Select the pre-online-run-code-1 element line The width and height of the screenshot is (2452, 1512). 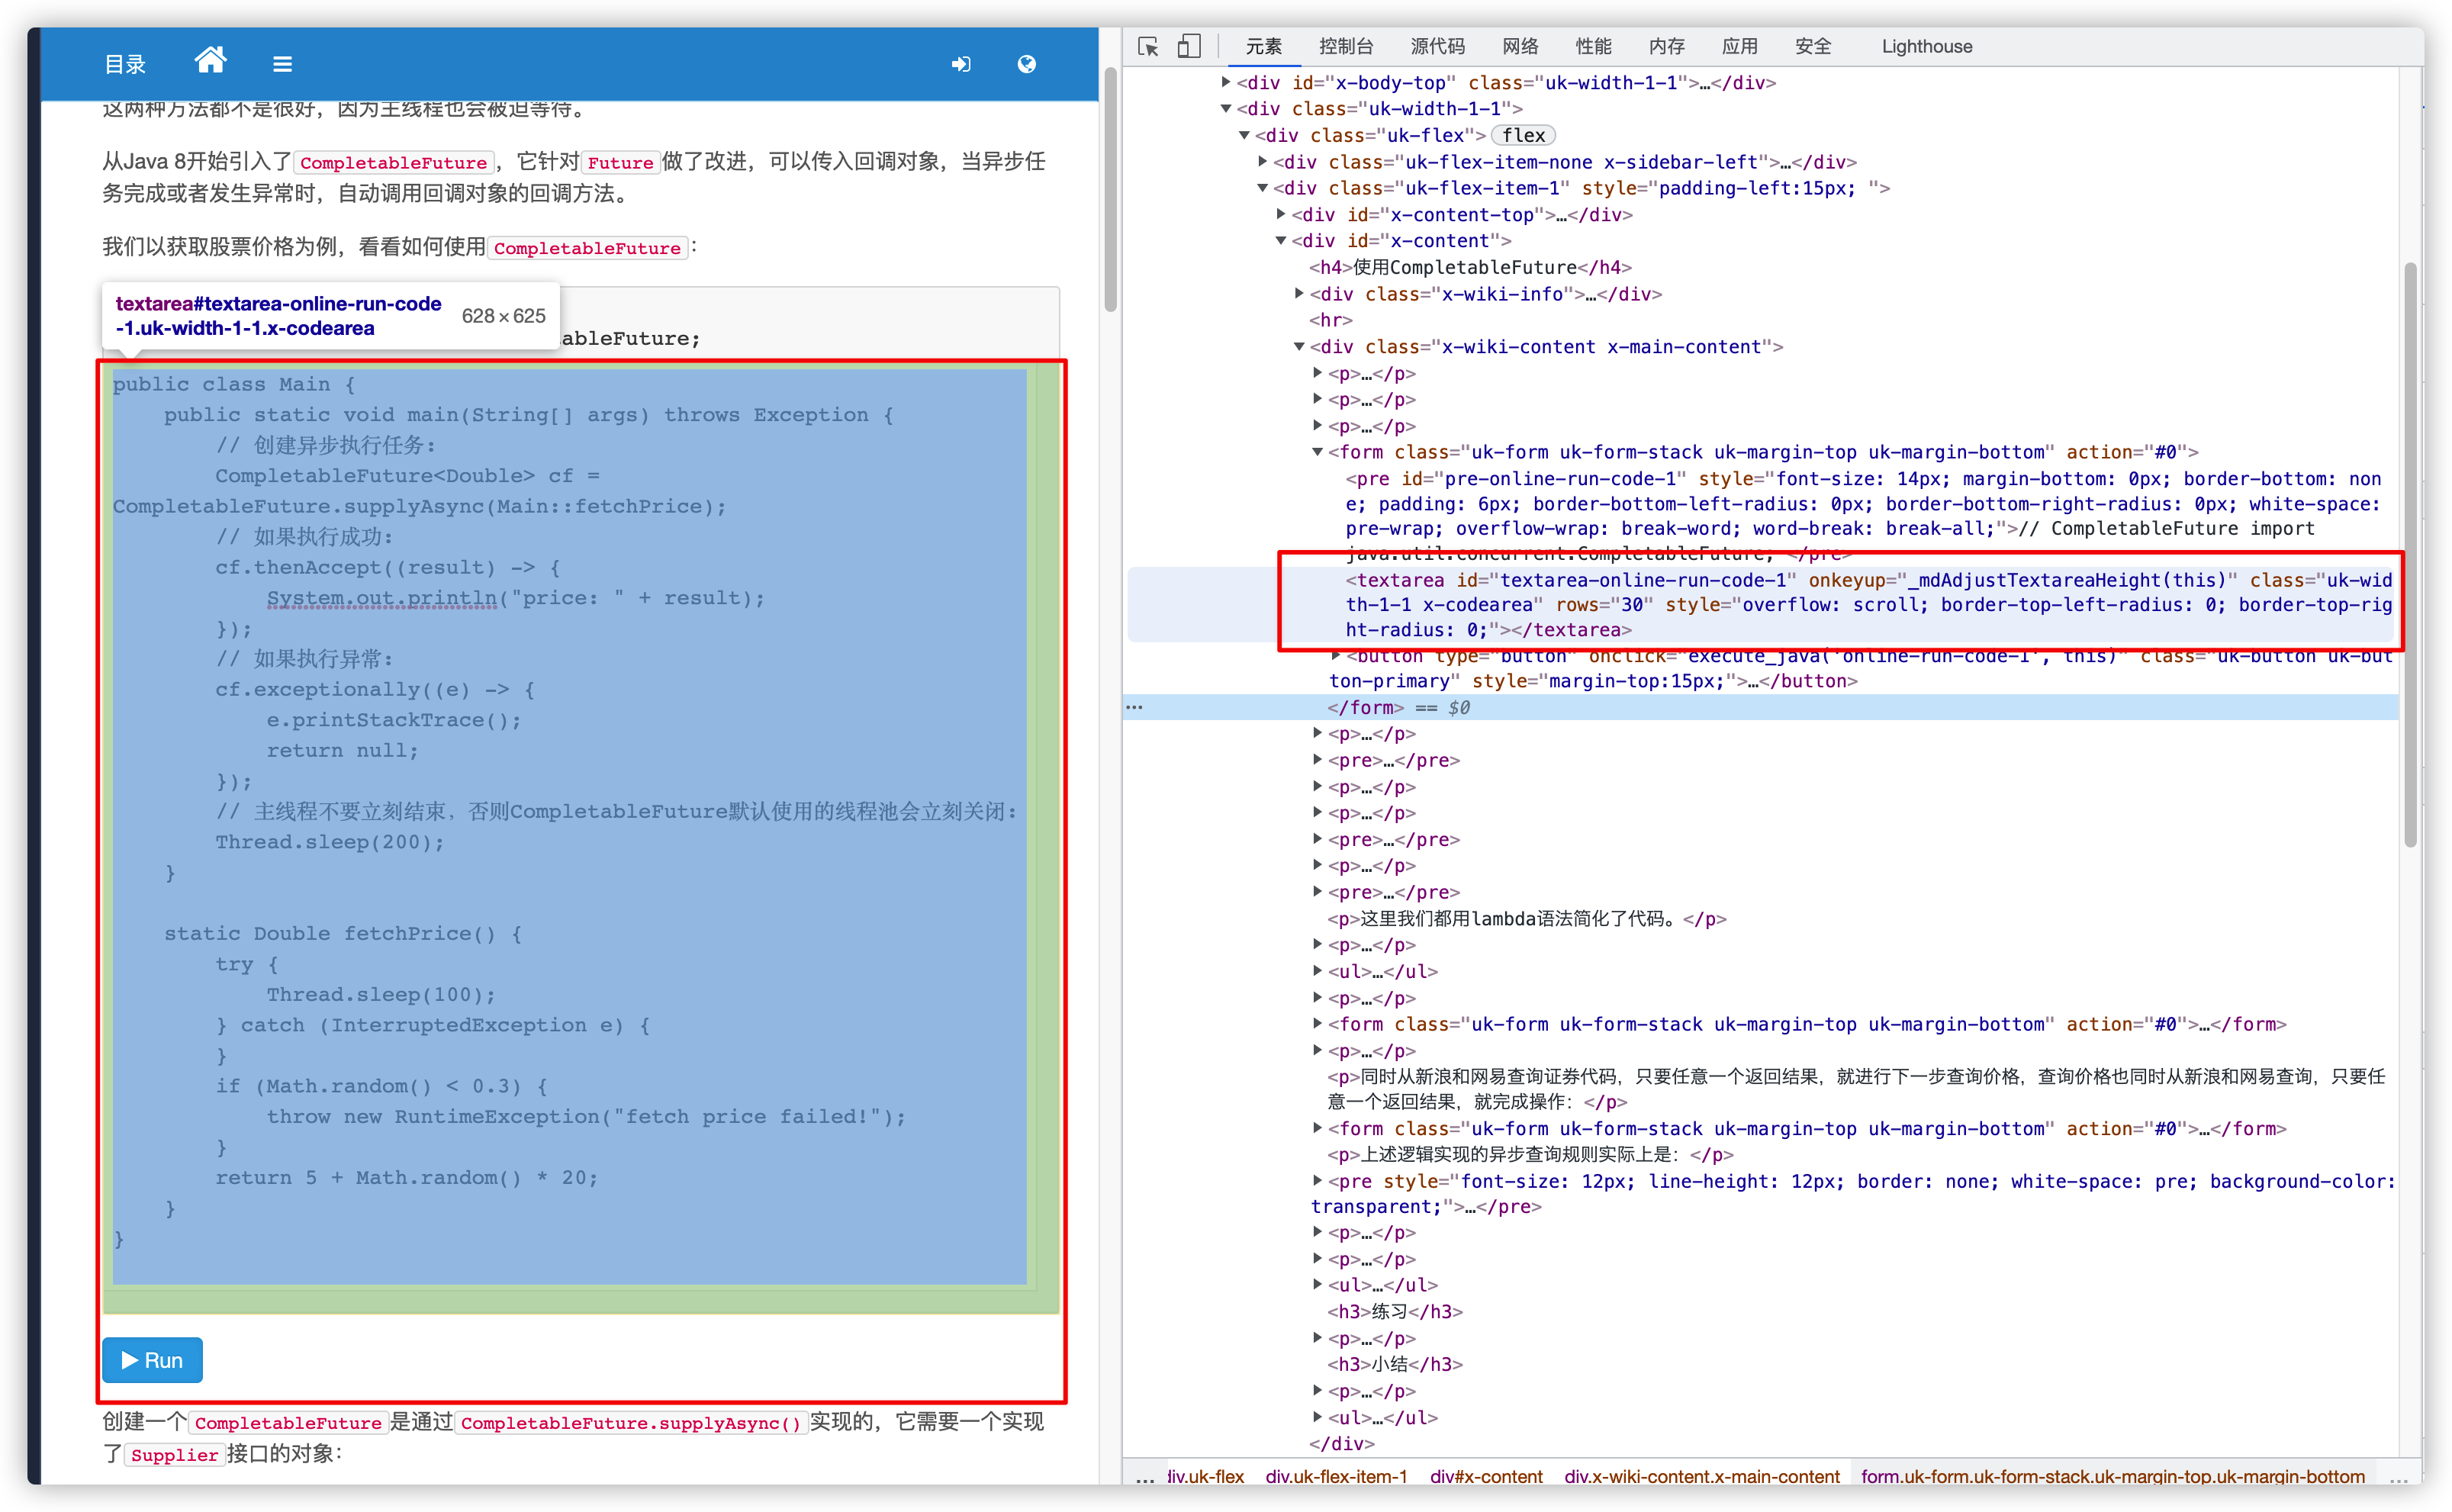tap(1863, 516)
